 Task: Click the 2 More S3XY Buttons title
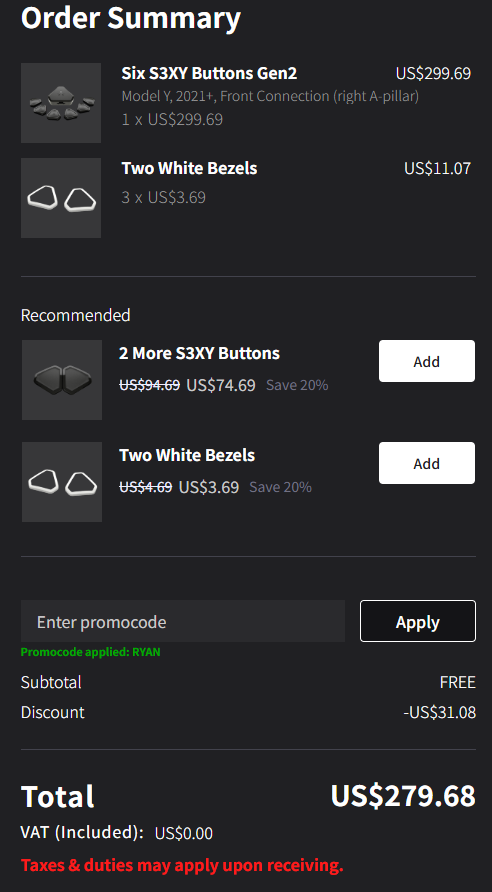[x=199, y=353]
